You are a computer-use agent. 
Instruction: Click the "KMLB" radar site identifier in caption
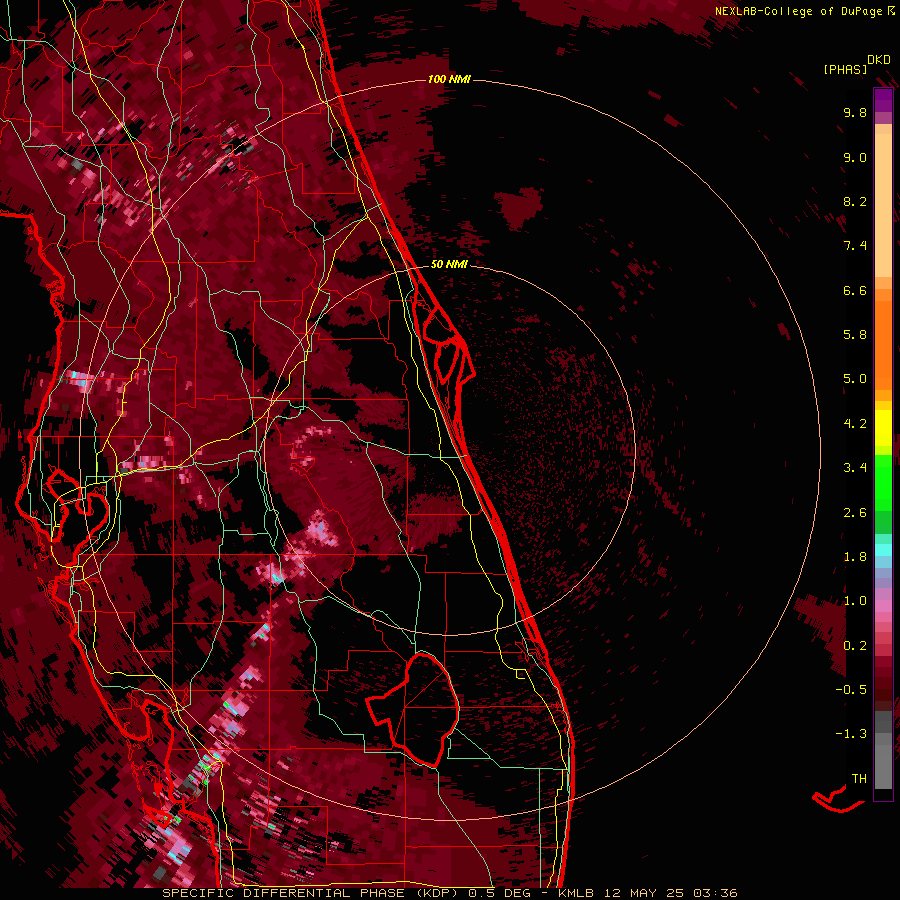click(x=576, y=893)
